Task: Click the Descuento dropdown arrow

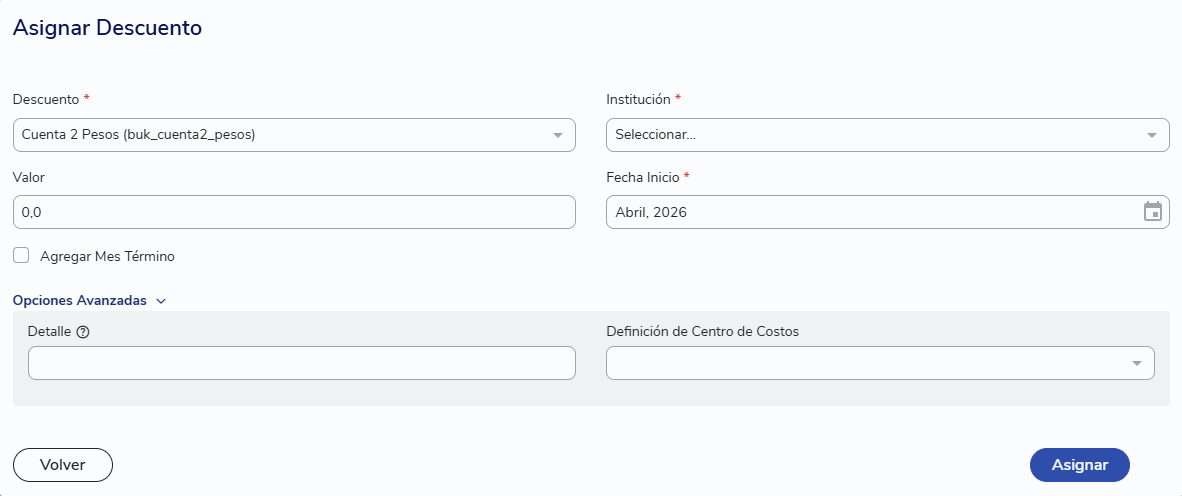Action: pos(558,136)
